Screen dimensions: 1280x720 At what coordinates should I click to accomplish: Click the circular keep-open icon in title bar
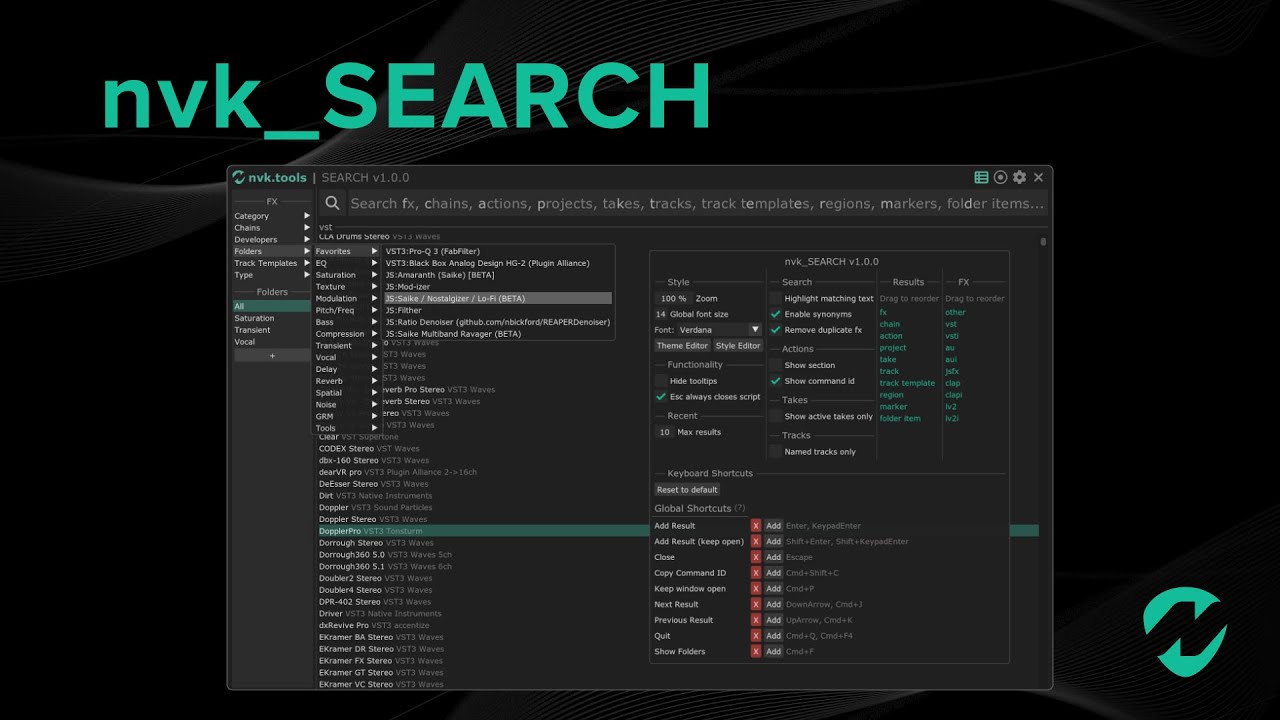1000,177
